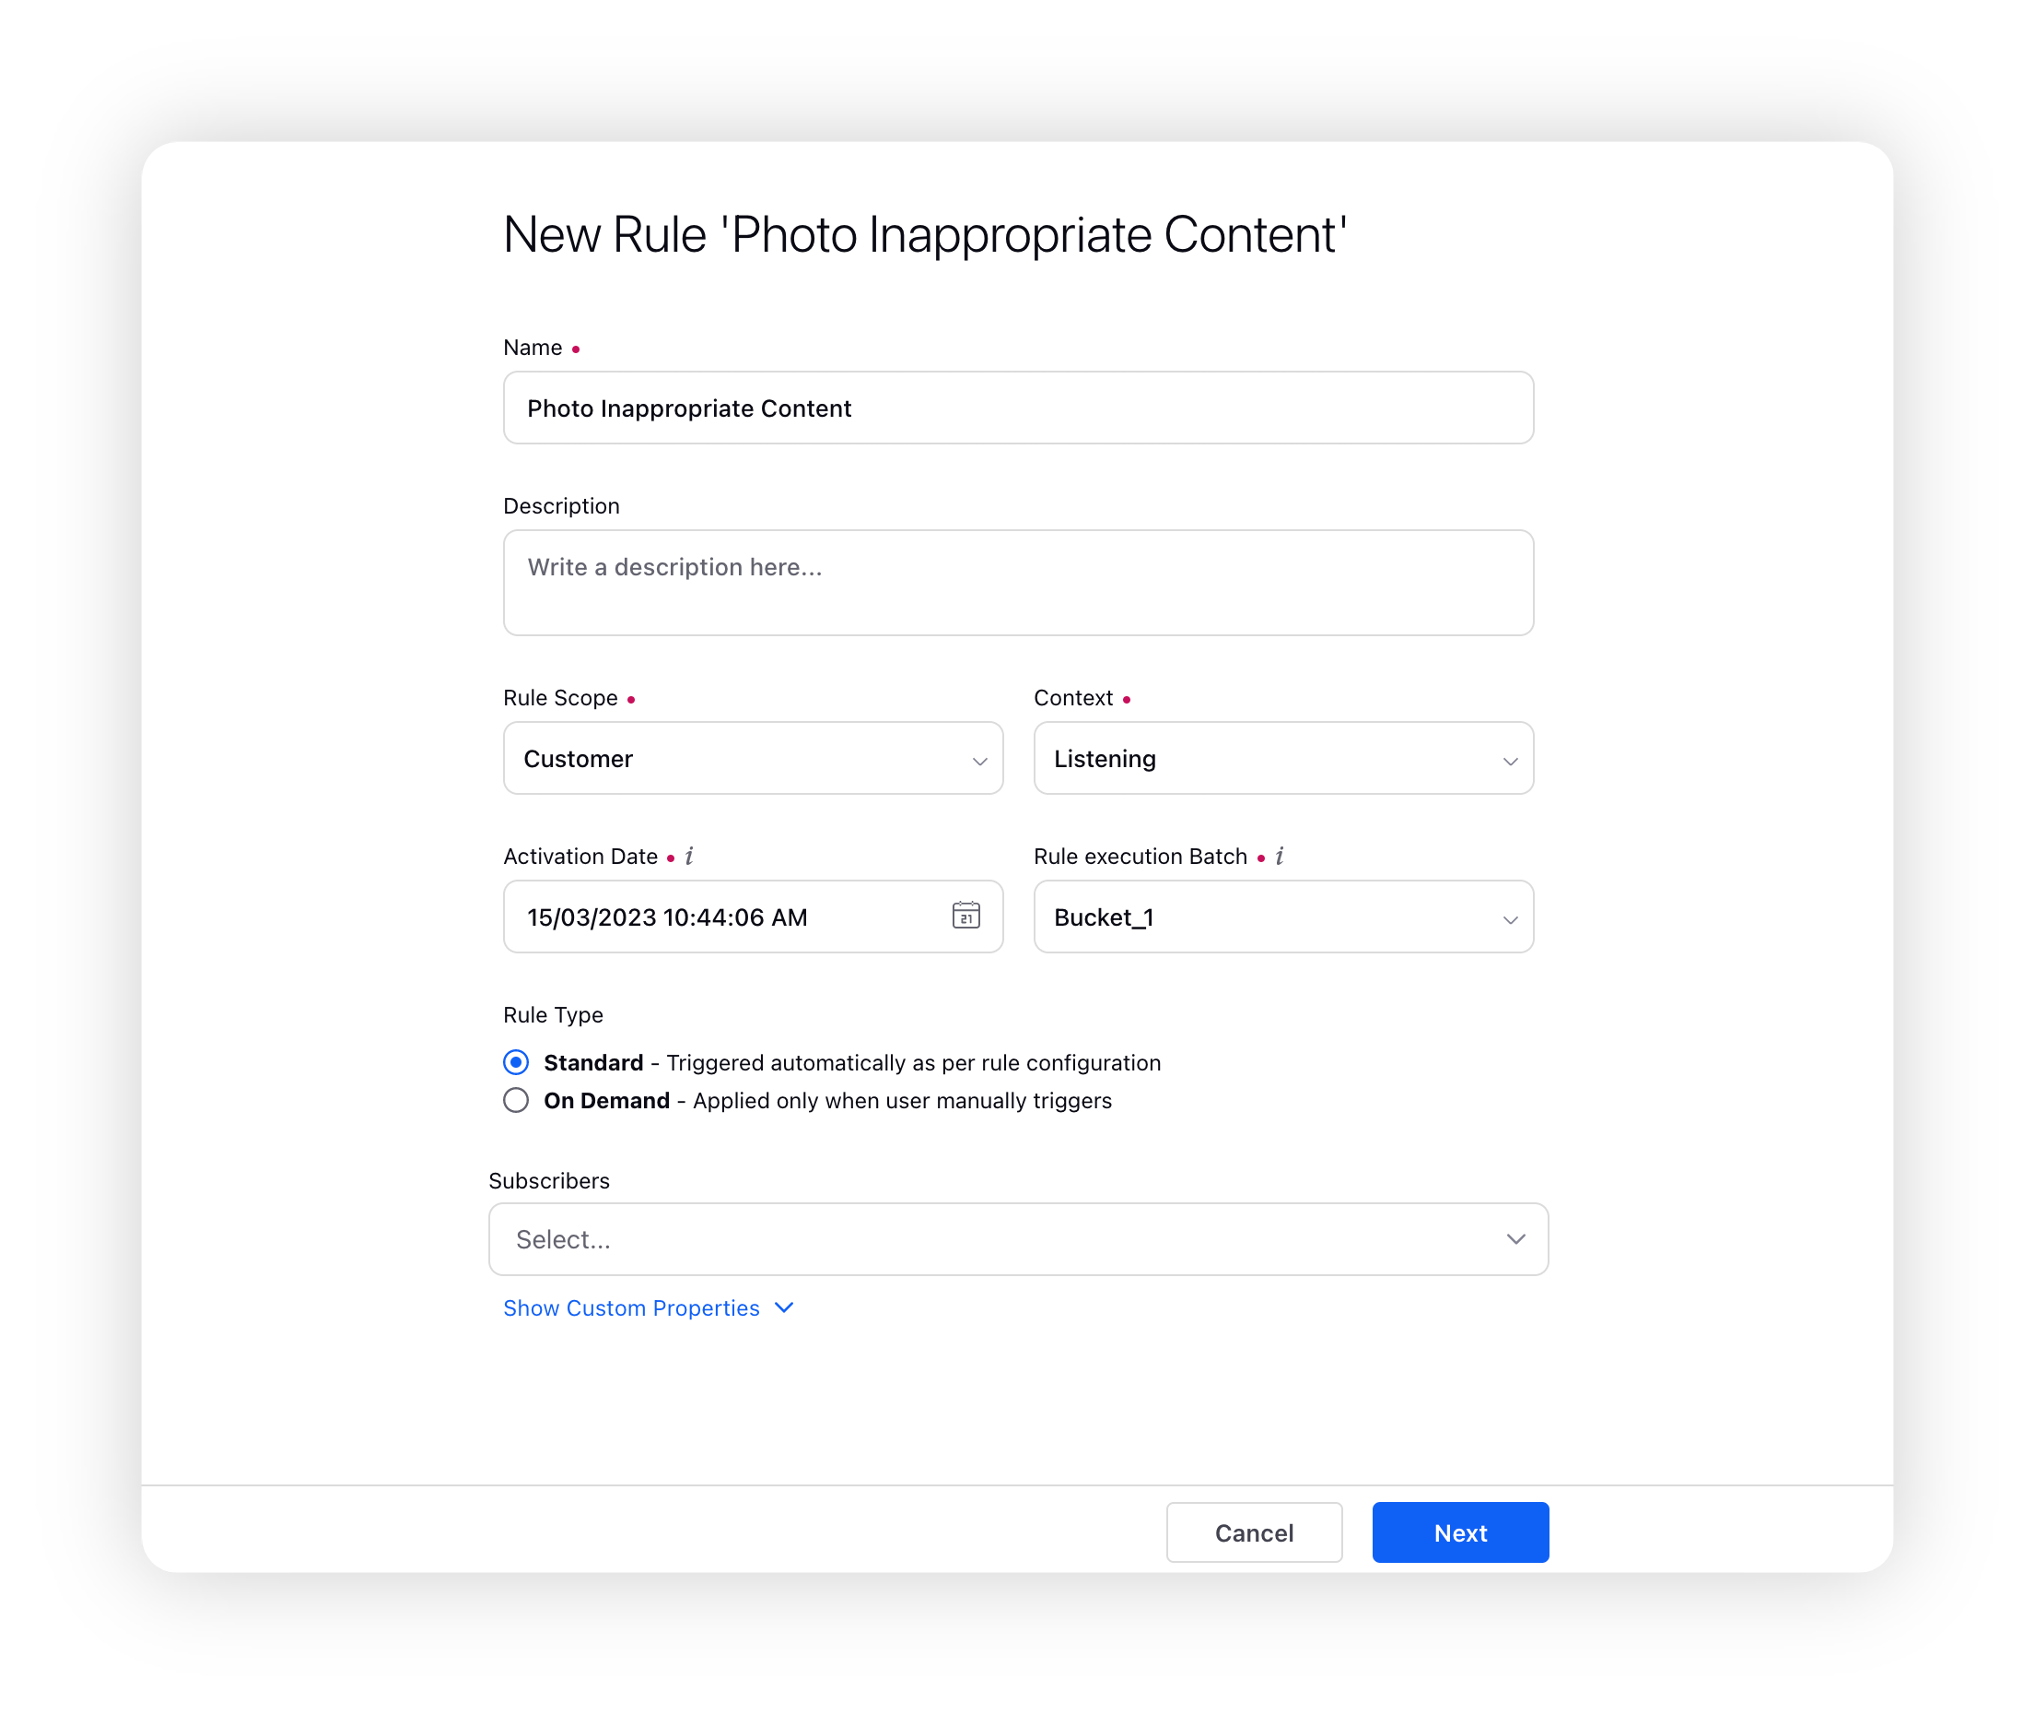Image resolution: width=2035 pixels, height=1714 pixels.
Task: Click the Rule execution Batch info icon
Action: 1279,856
